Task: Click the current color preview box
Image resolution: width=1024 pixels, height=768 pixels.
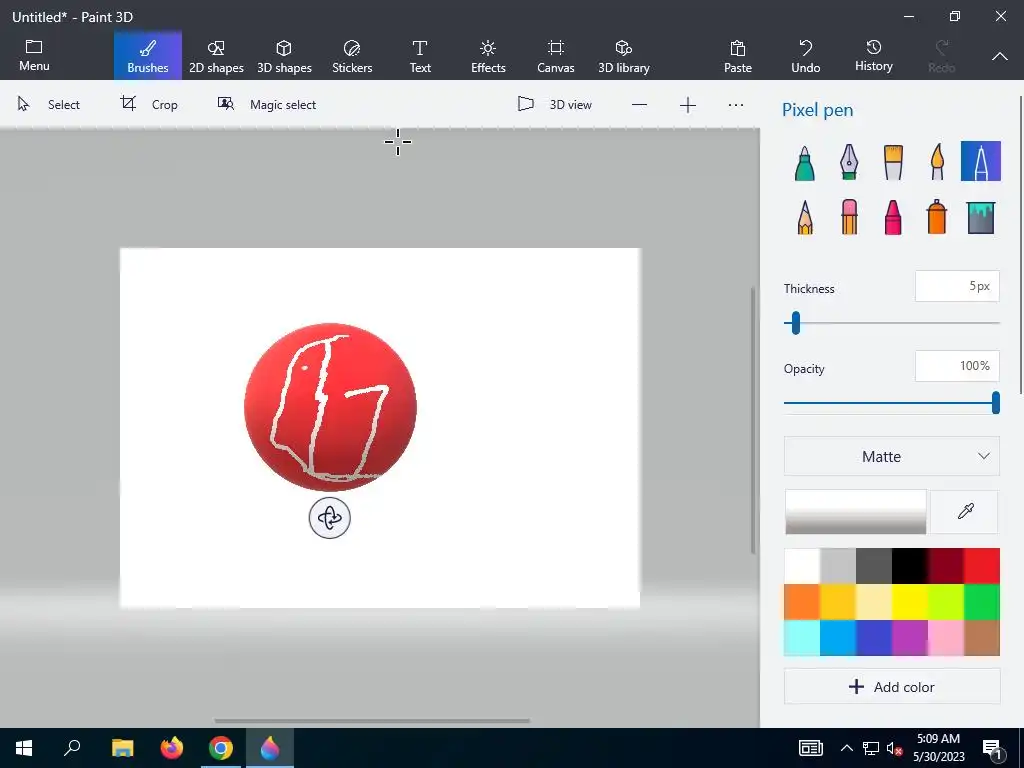Action: click(856, 511)
